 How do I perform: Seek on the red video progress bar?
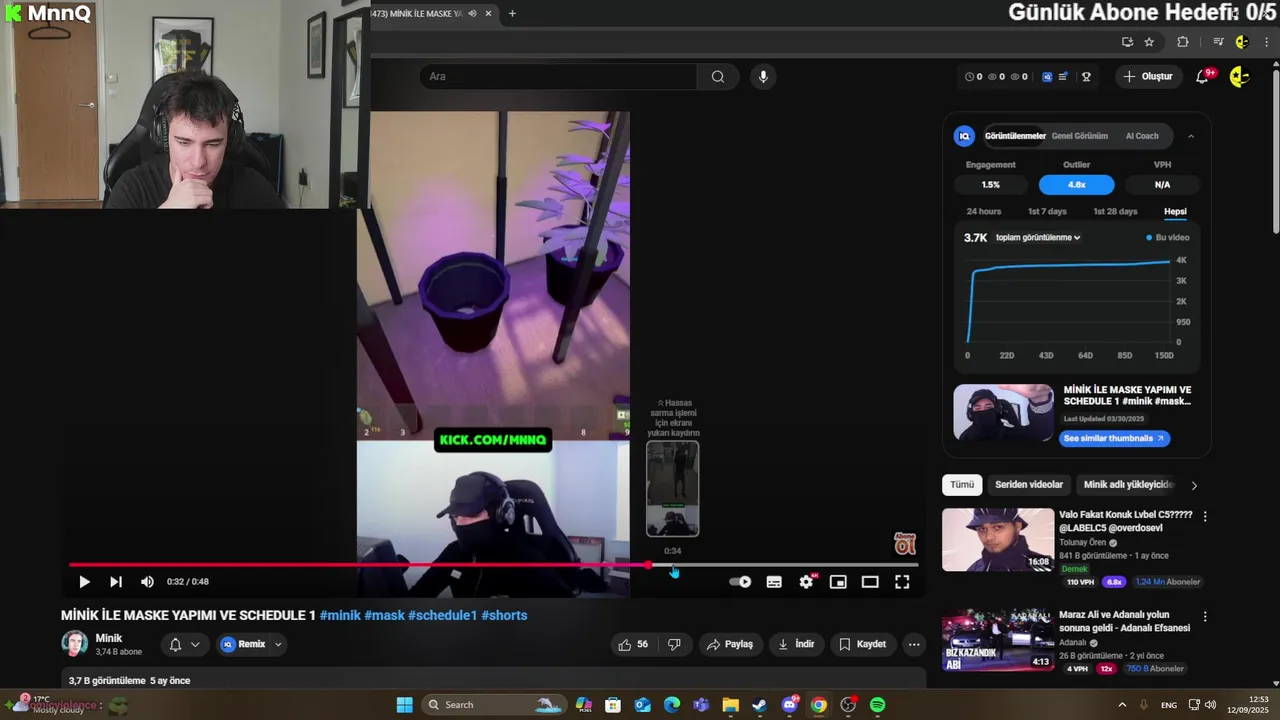(493, 565)
